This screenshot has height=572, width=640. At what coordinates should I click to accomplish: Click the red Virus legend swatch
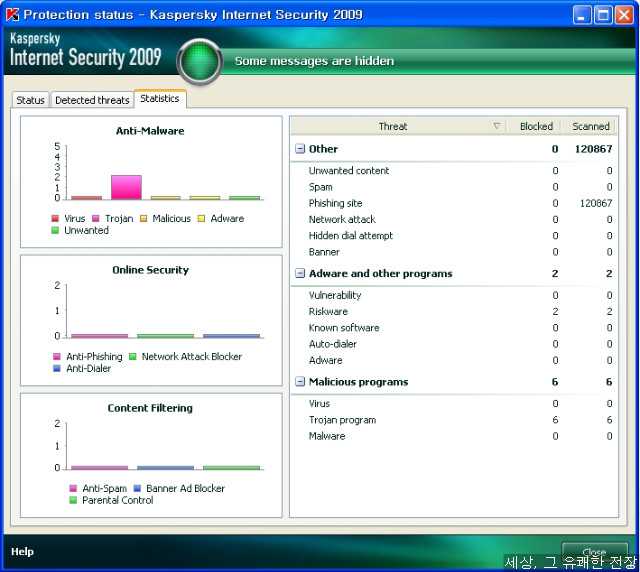pyautogui.click(x=55, y=218)
